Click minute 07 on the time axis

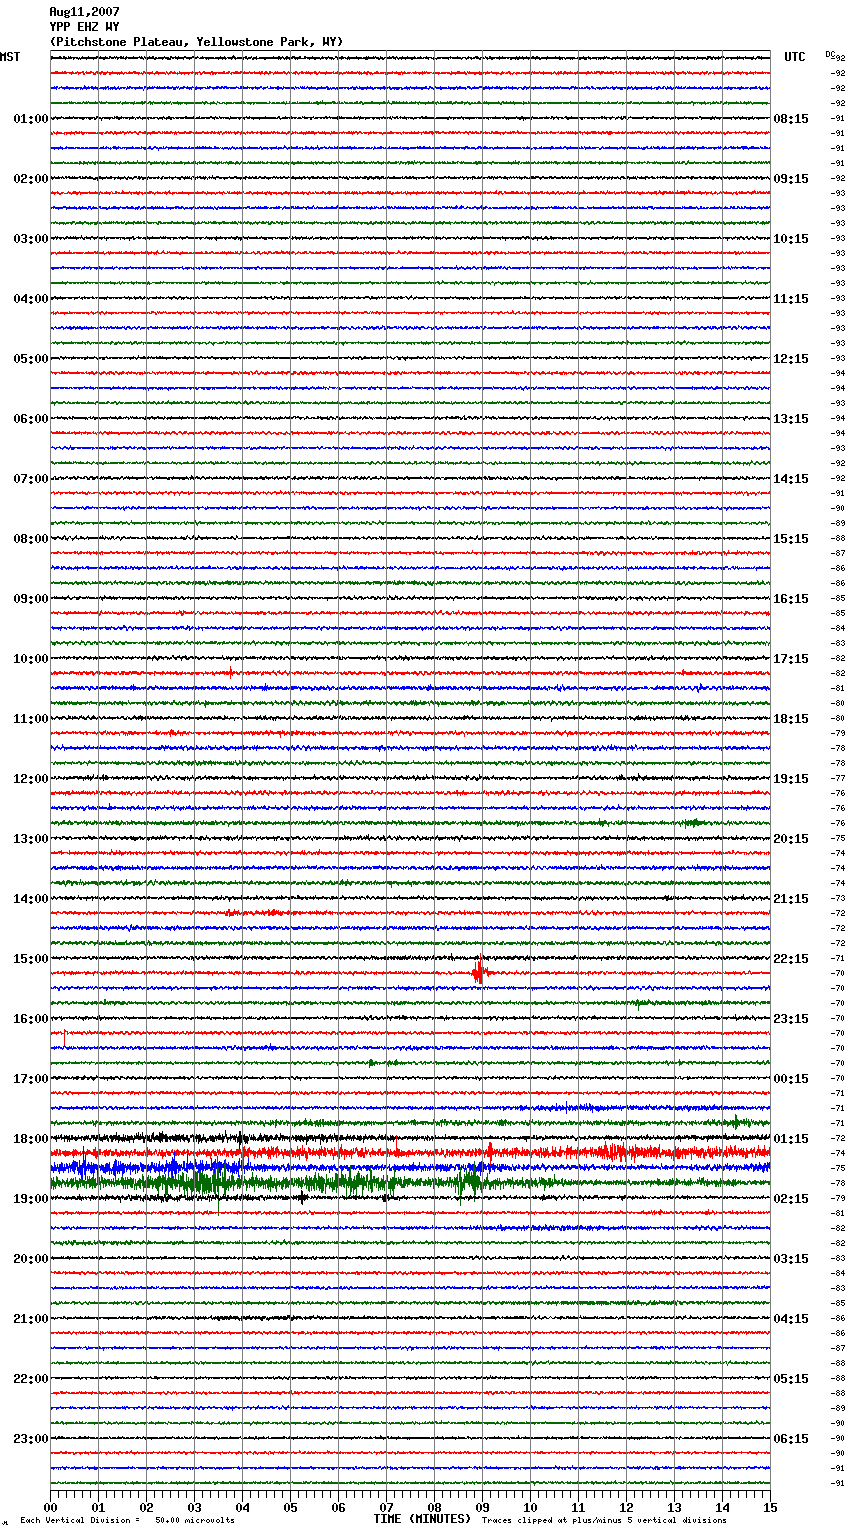pos(387,1507)
